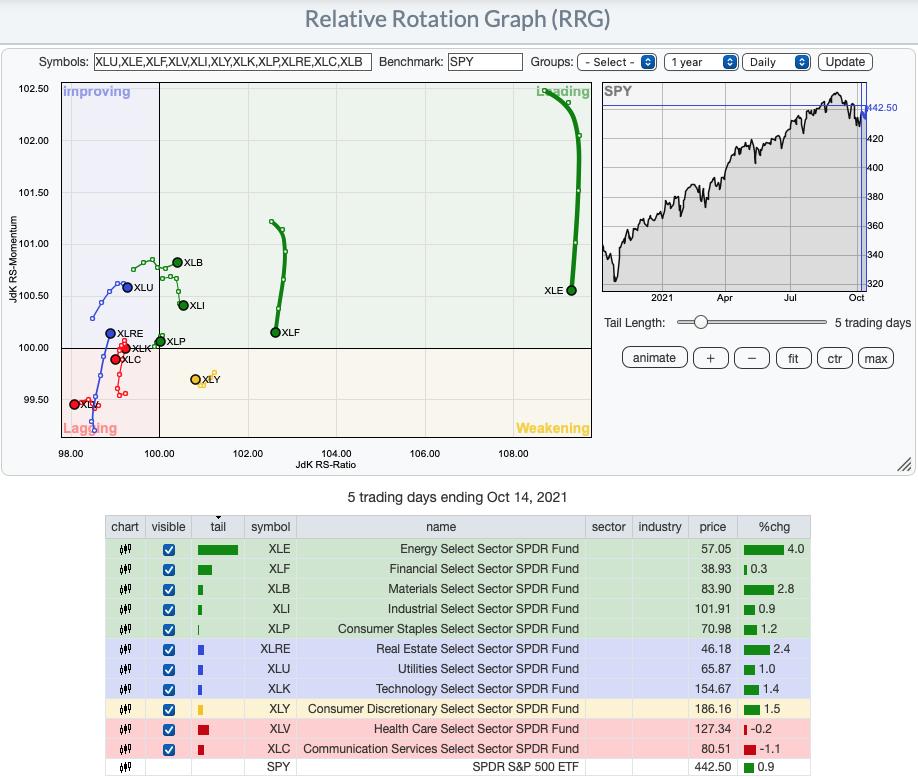Screen dimensions: 918x778
Task: Sort table by tail column
Action: [x=218, y=527]
